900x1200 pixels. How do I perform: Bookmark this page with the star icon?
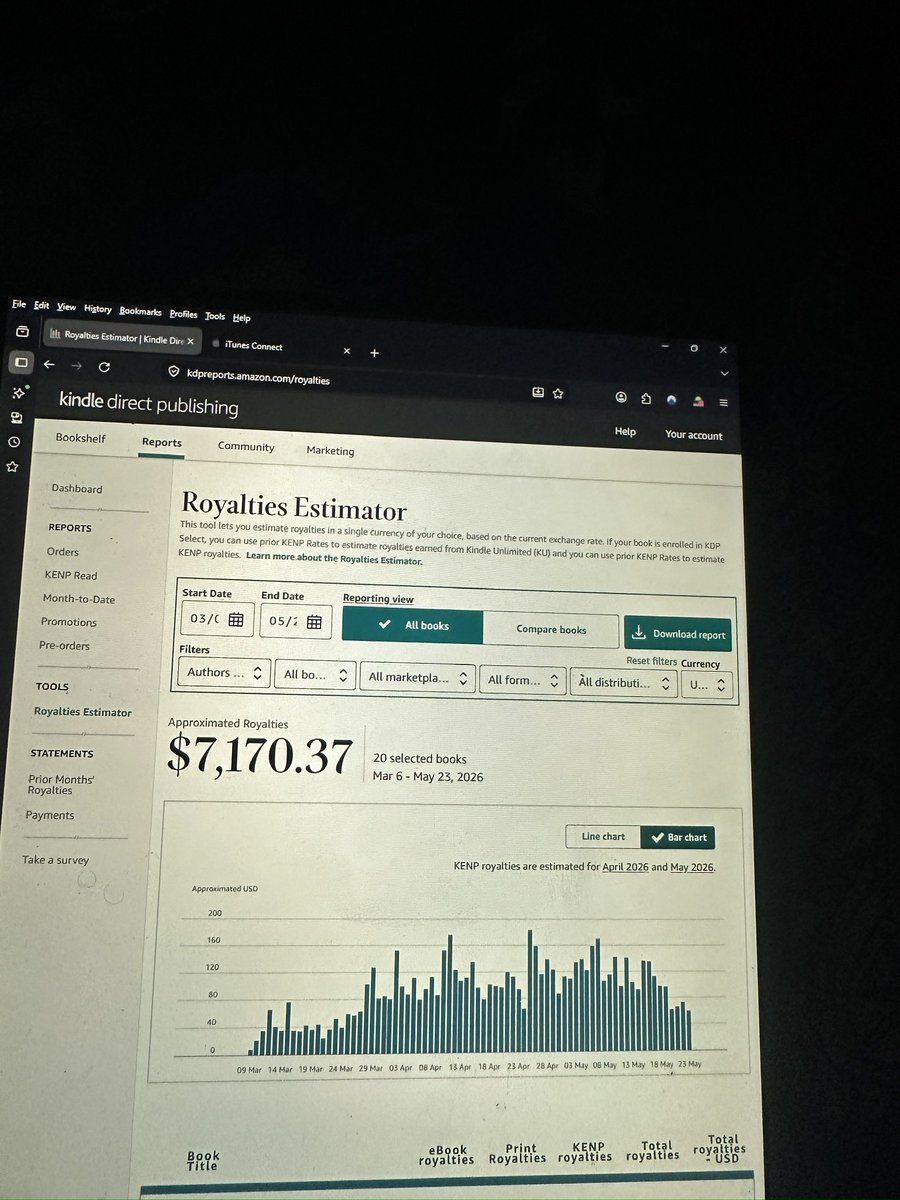(558, 393)
